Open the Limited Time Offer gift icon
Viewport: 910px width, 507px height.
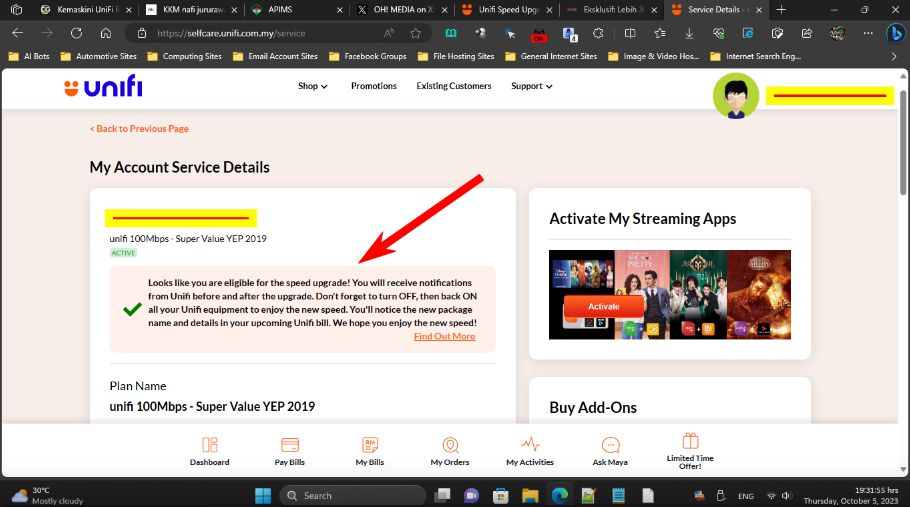690,451
